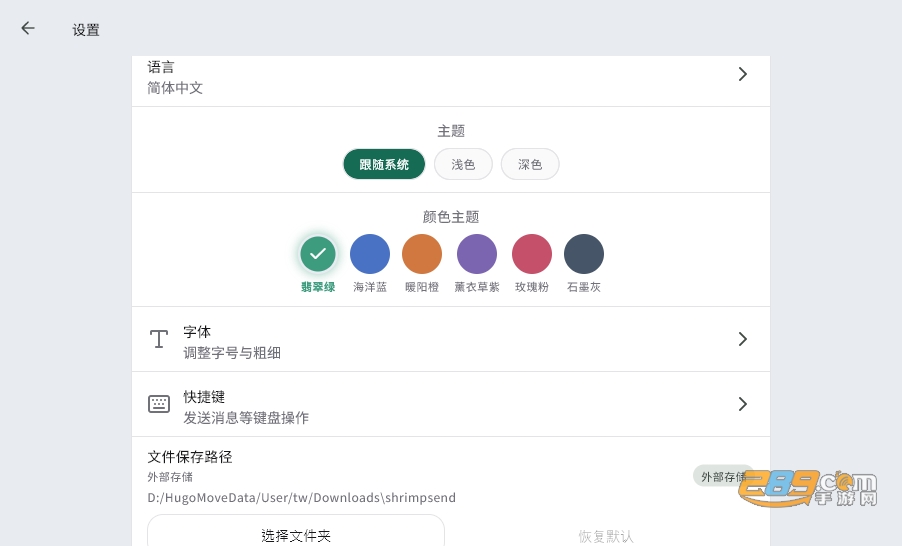Choose the 翡翠绿 green color swatch
This screenshot has height=546, width=902.
318,254
